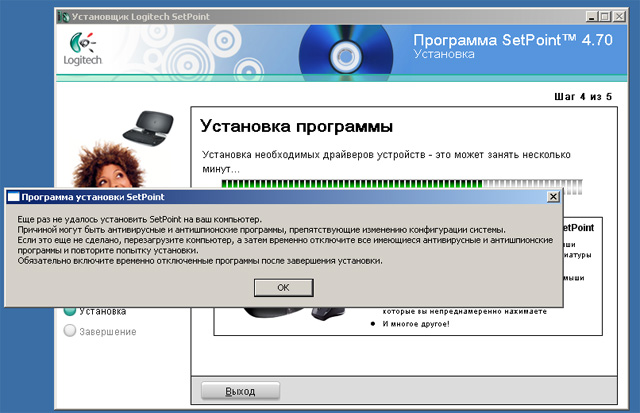Minimize the Logitech SetPoint installer window
Image resolution: width=640 pixels, height=413 pixels.
591,17
